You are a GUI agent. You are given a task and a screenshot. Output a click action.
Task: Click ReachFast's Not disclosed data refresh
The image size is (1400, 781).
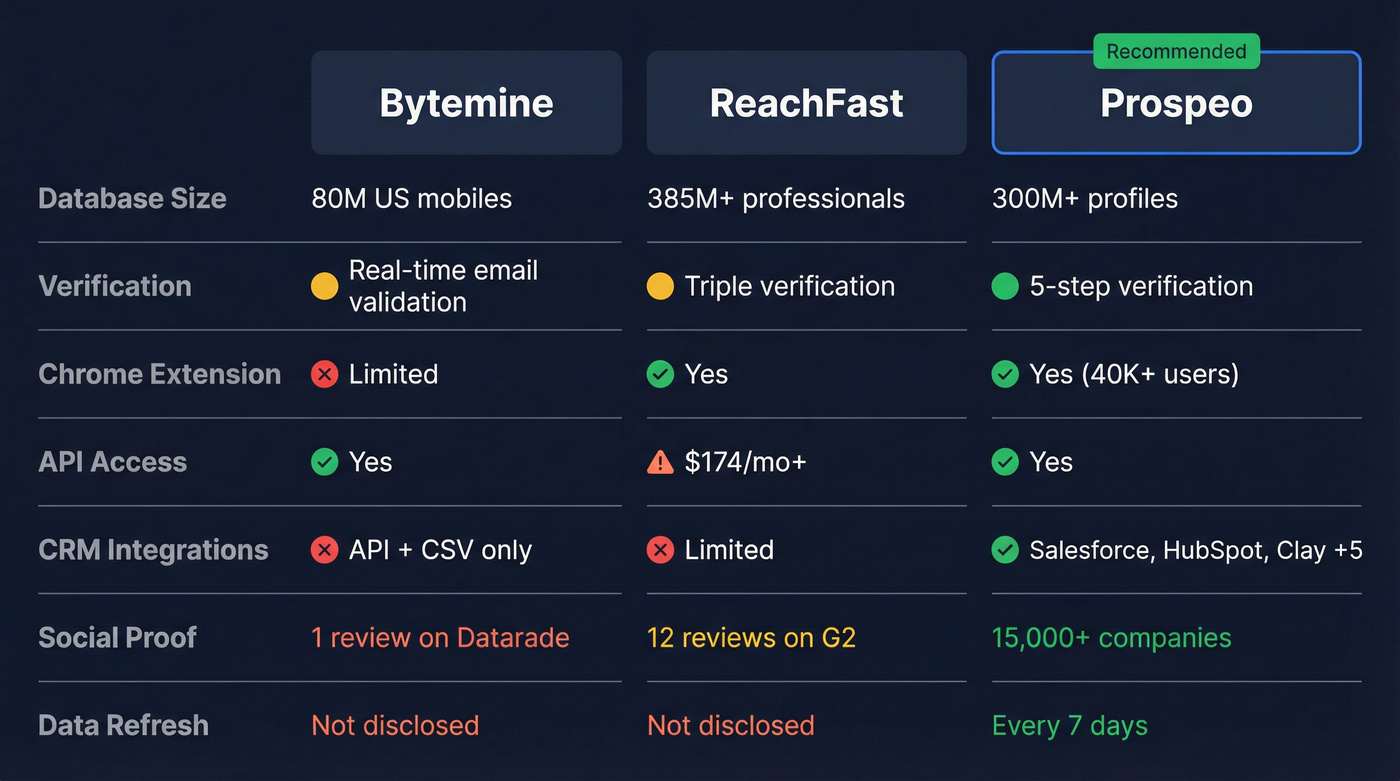point(731,726)
